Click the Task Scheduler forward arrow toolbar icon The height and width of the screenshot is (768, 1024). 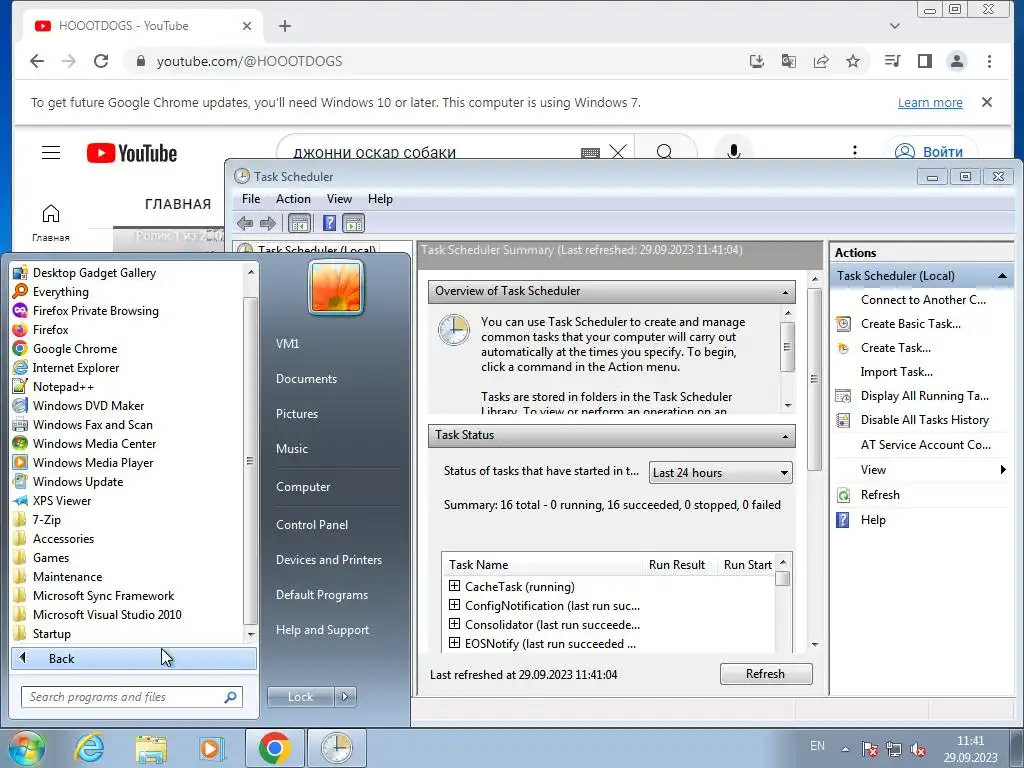coord(268,224)
